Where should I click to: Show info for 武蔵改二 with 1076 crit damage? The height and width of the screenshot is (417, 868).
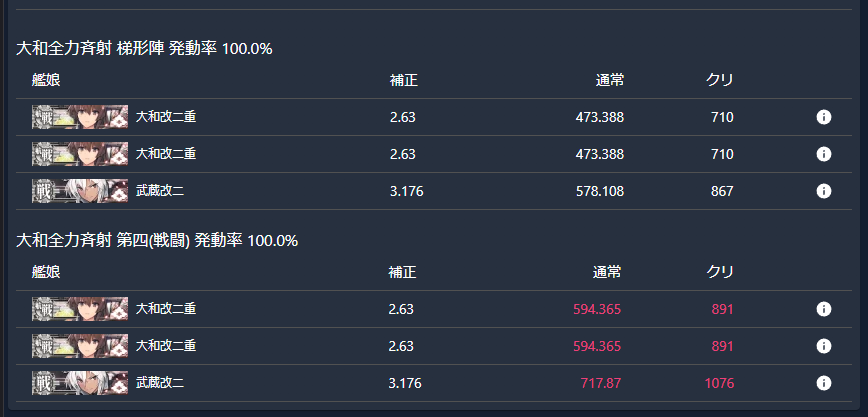tap(824, 383)
